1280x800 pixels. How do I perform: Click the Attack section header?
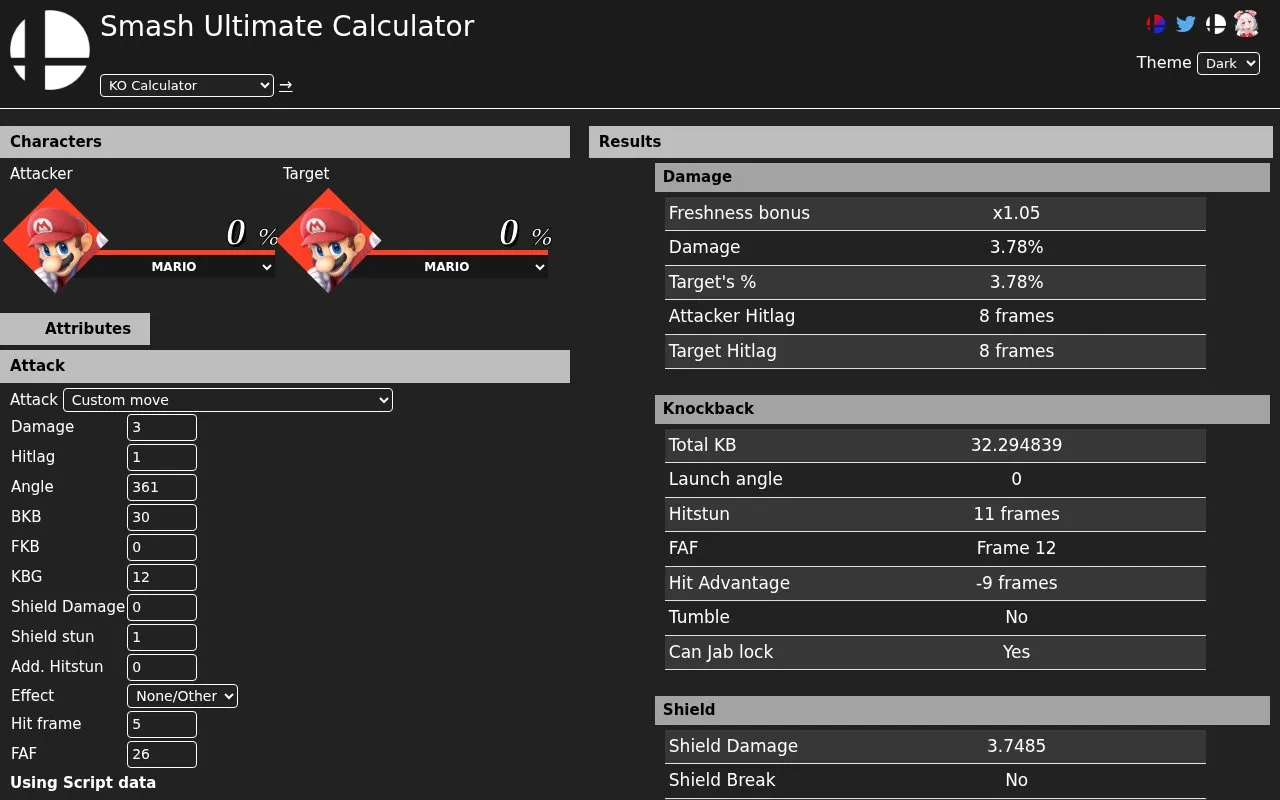pos(285,366)
